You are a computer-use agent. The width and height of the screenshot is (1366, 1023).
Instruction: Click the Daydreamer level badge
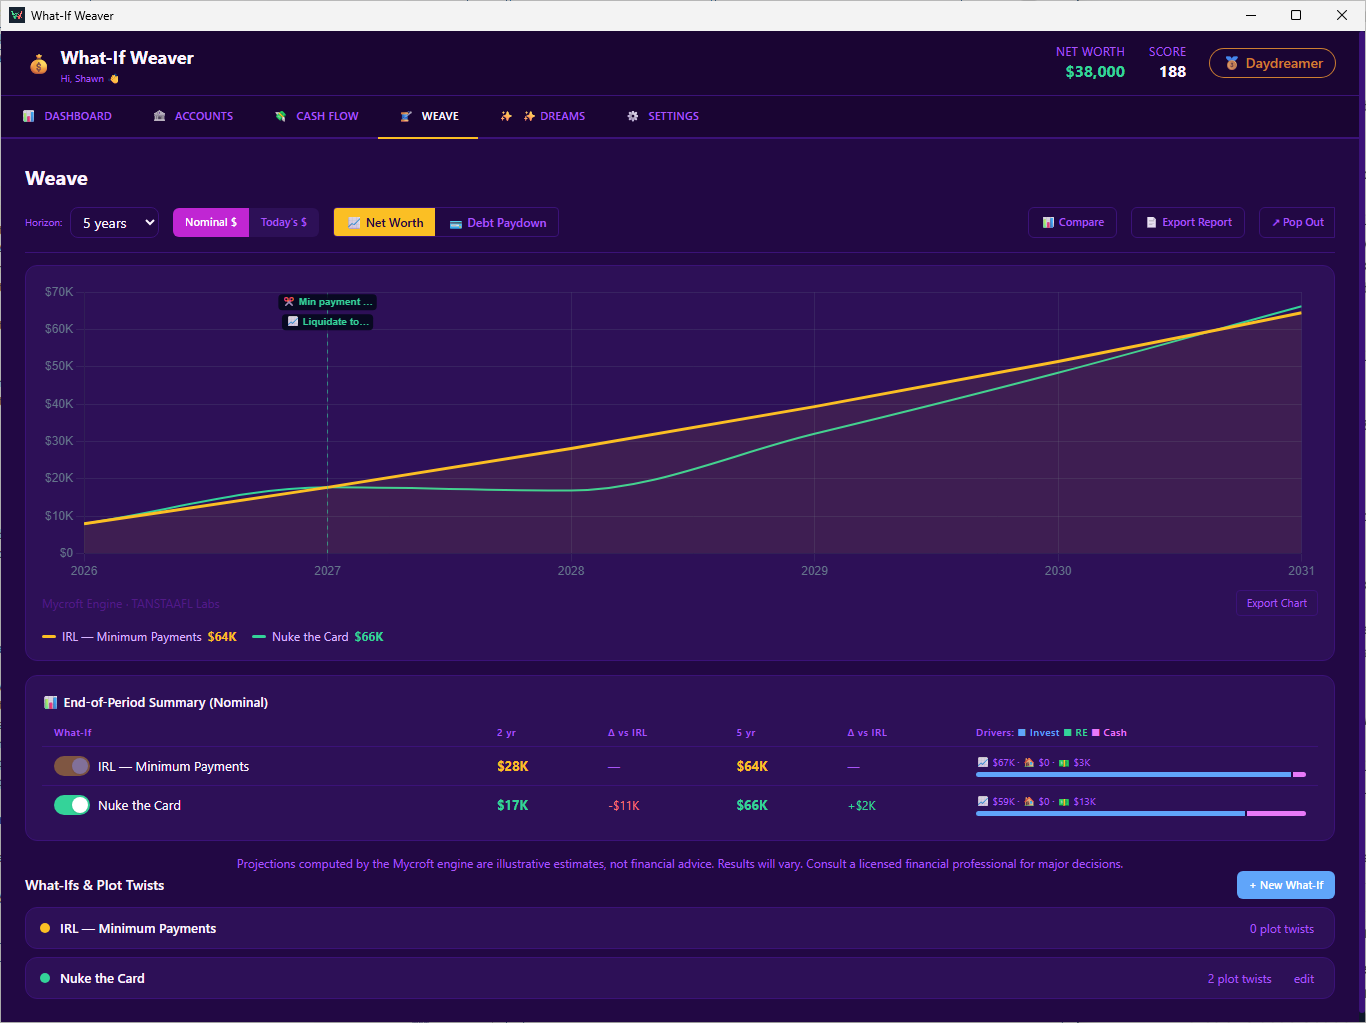click(x=1272, y=63)
